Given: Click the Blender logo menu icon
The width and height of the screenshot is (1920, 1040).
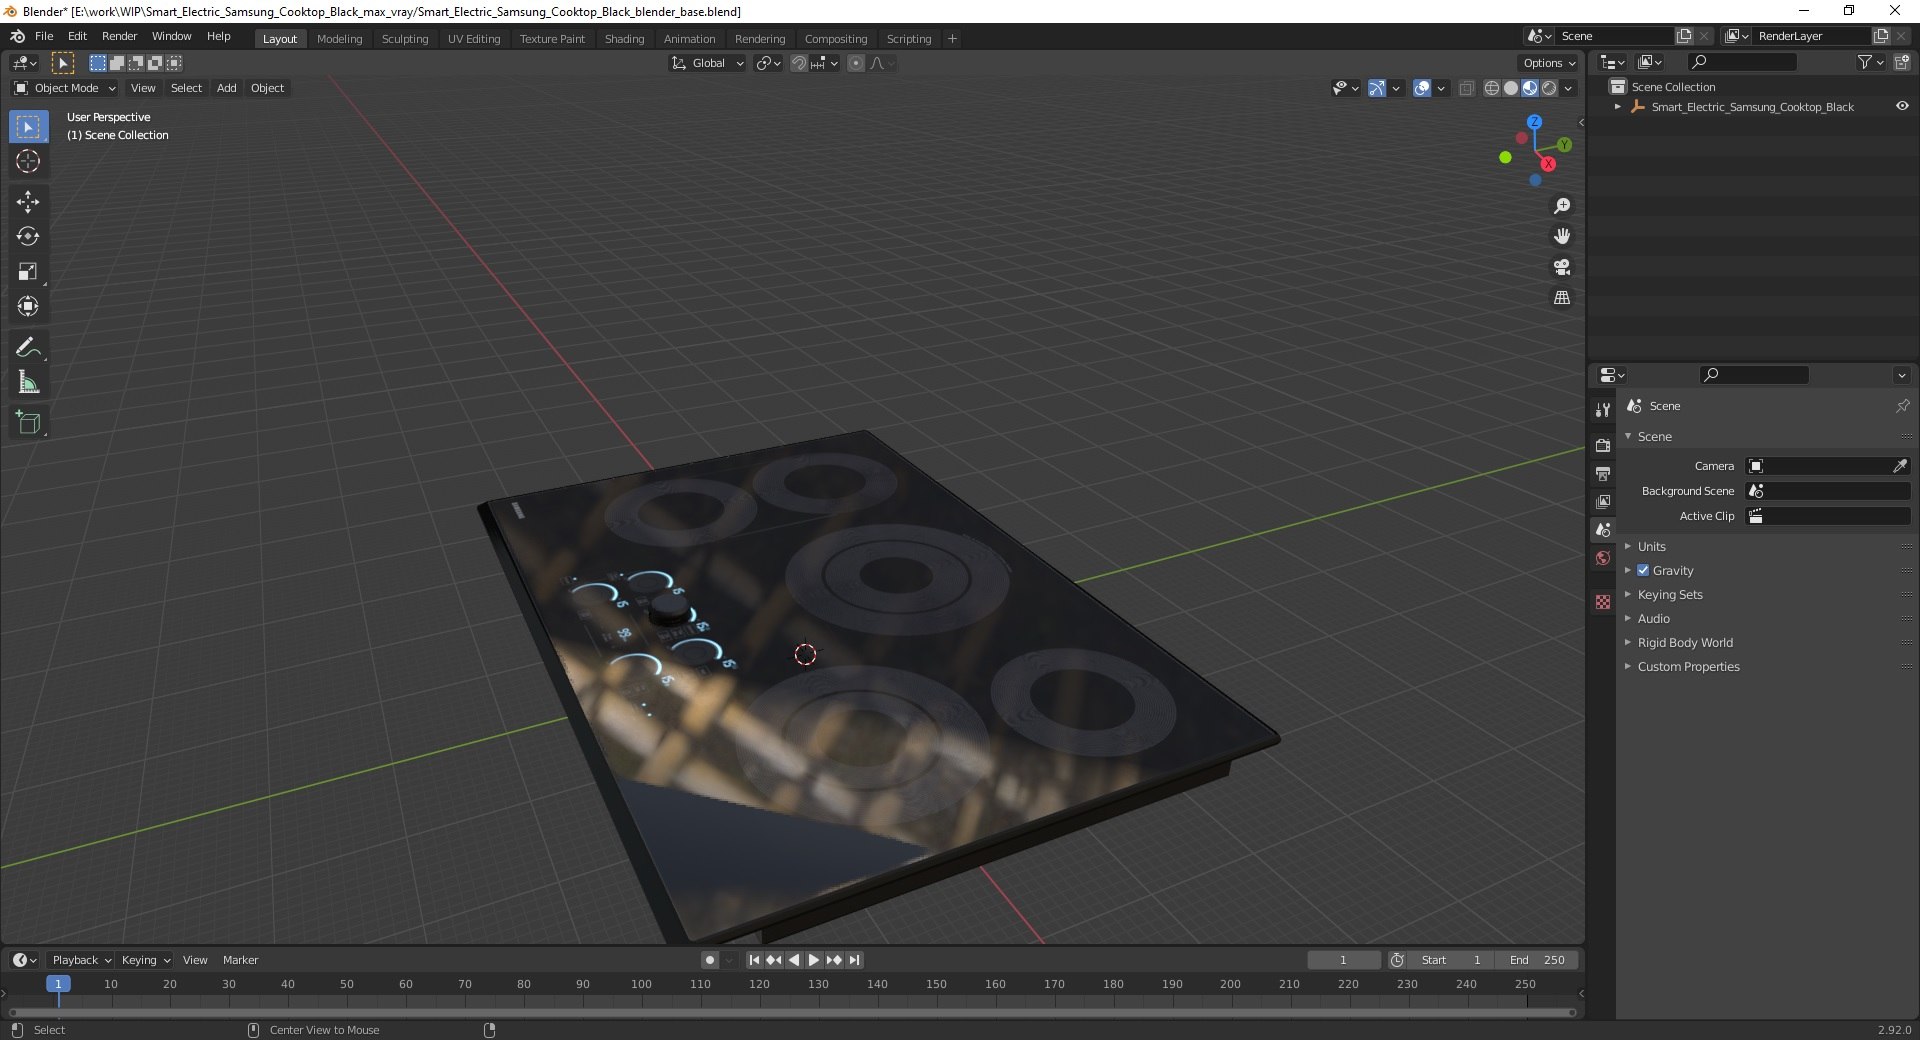Looking at the screenshot, I should click(x=17, y=36).
